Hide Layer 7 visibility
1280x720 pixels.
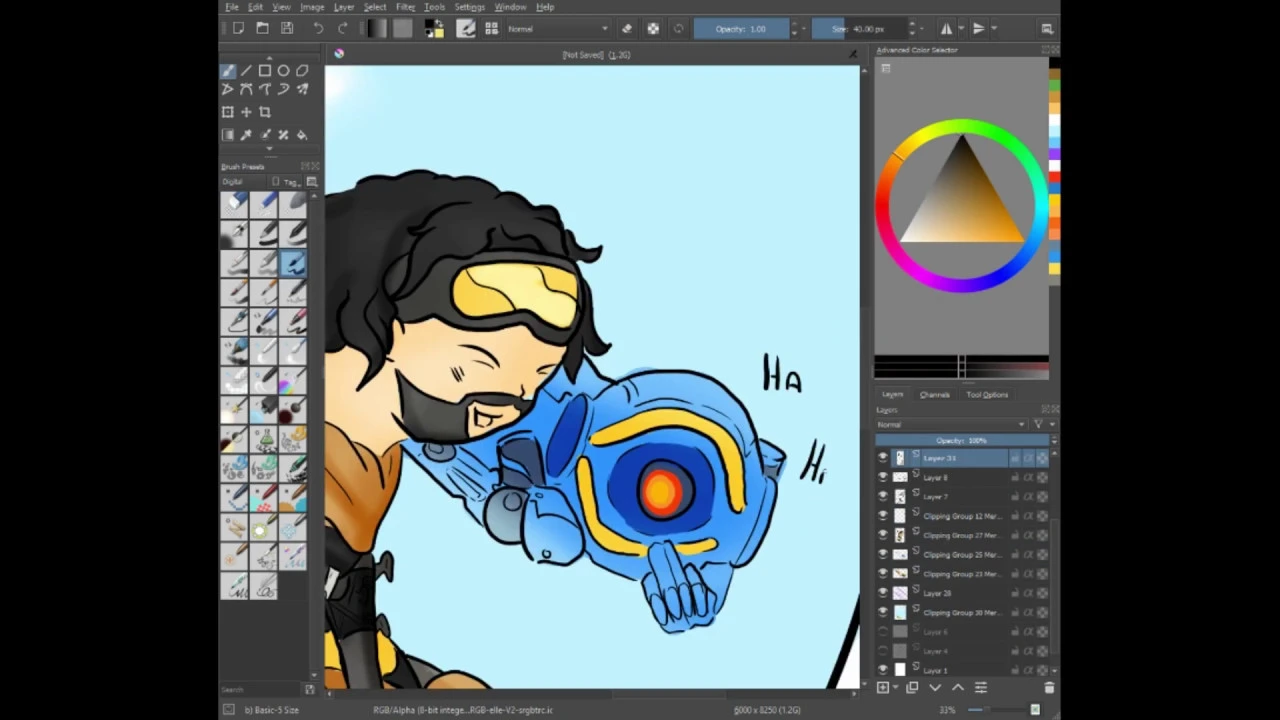coord(882,496)
